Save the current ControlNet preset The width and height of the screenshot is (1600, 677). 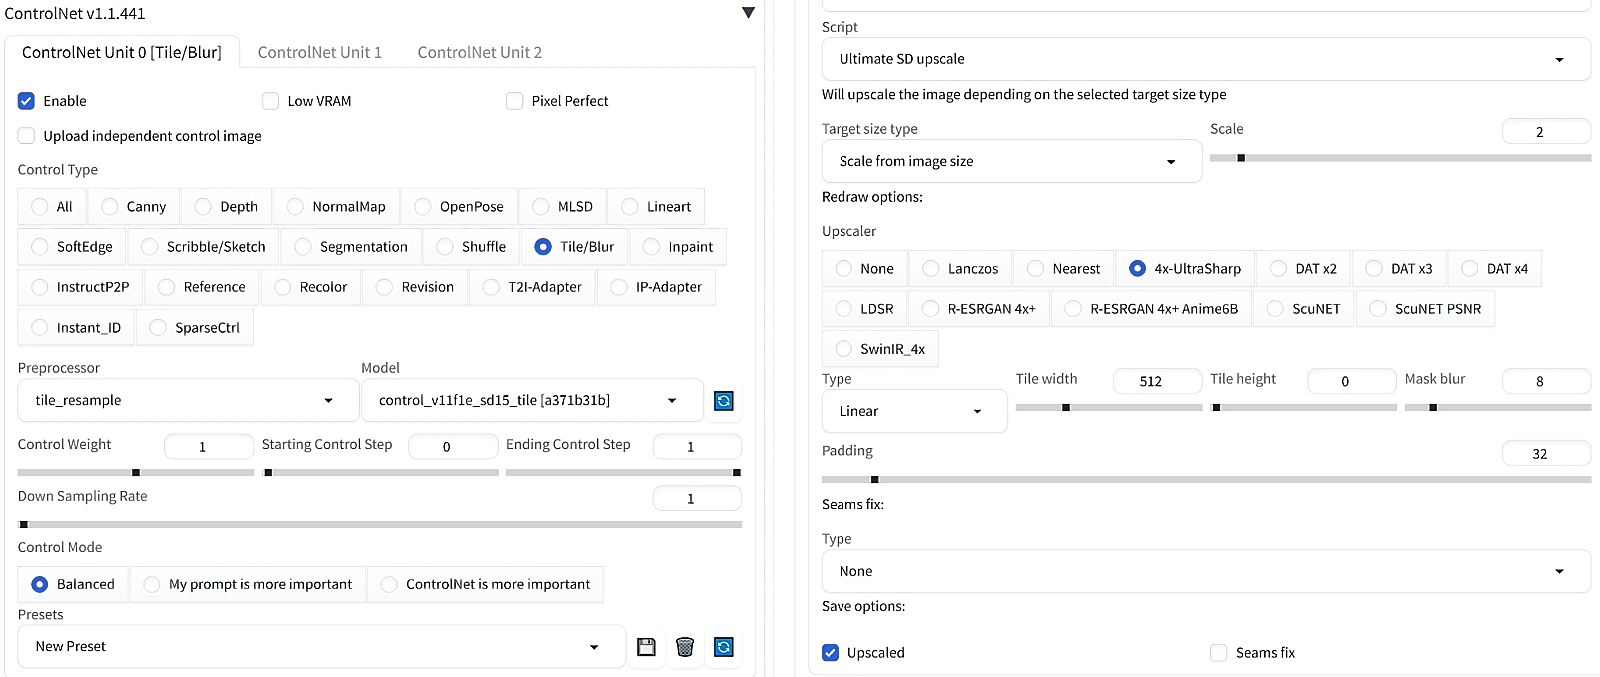point(646,647)
